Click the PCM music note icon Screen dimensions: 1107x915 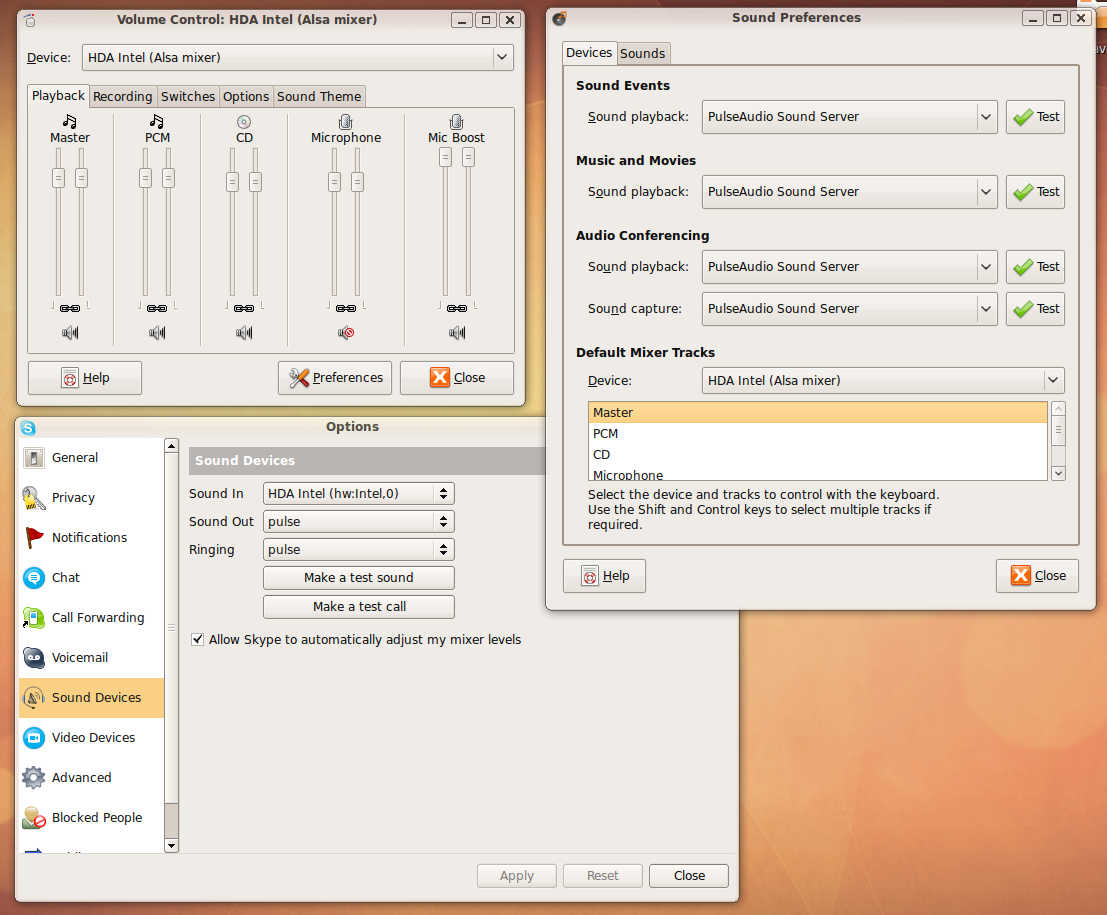pos(157,121)
